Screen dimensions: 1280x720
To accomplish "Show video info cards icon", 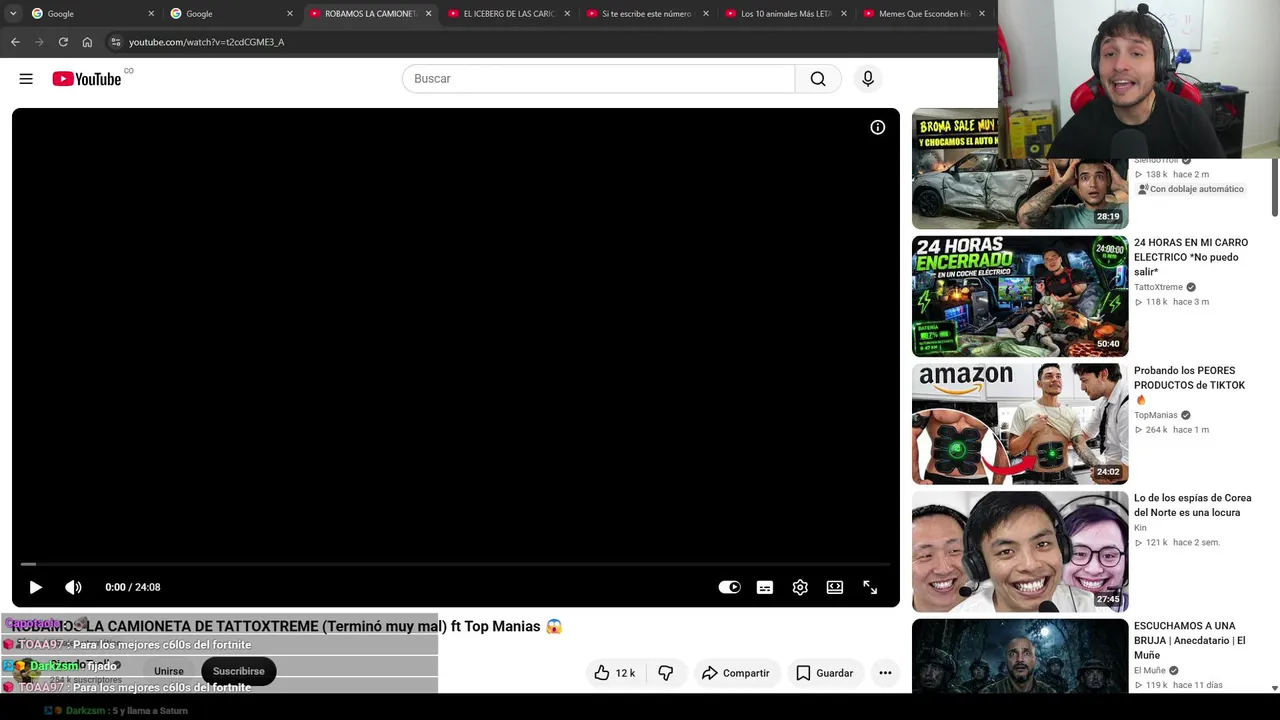I will (x=877, y=127).
